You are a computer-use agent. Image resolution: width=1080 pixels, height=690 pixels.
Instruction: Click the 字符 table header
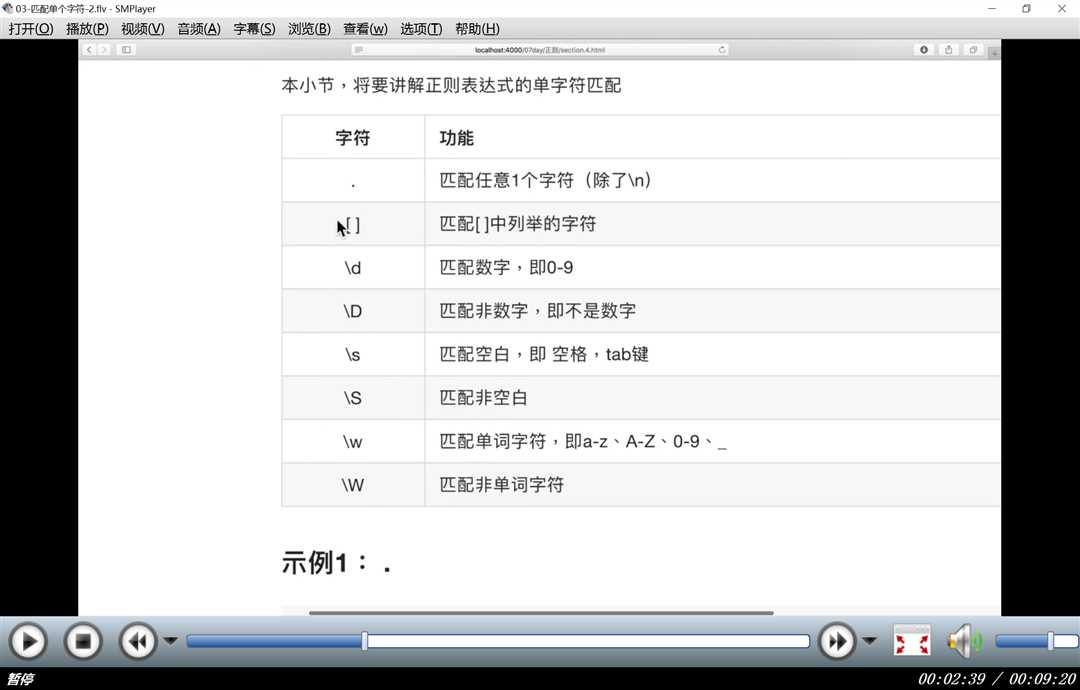coord(353,138)
